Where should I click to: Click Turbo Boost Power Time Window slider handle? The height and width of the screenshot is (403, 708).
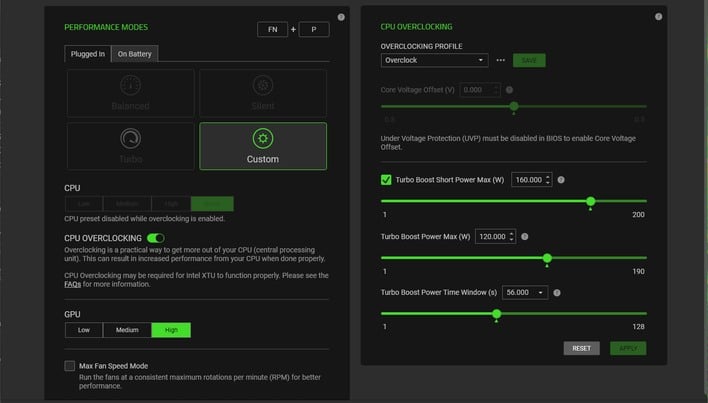[x=497, y=314]
